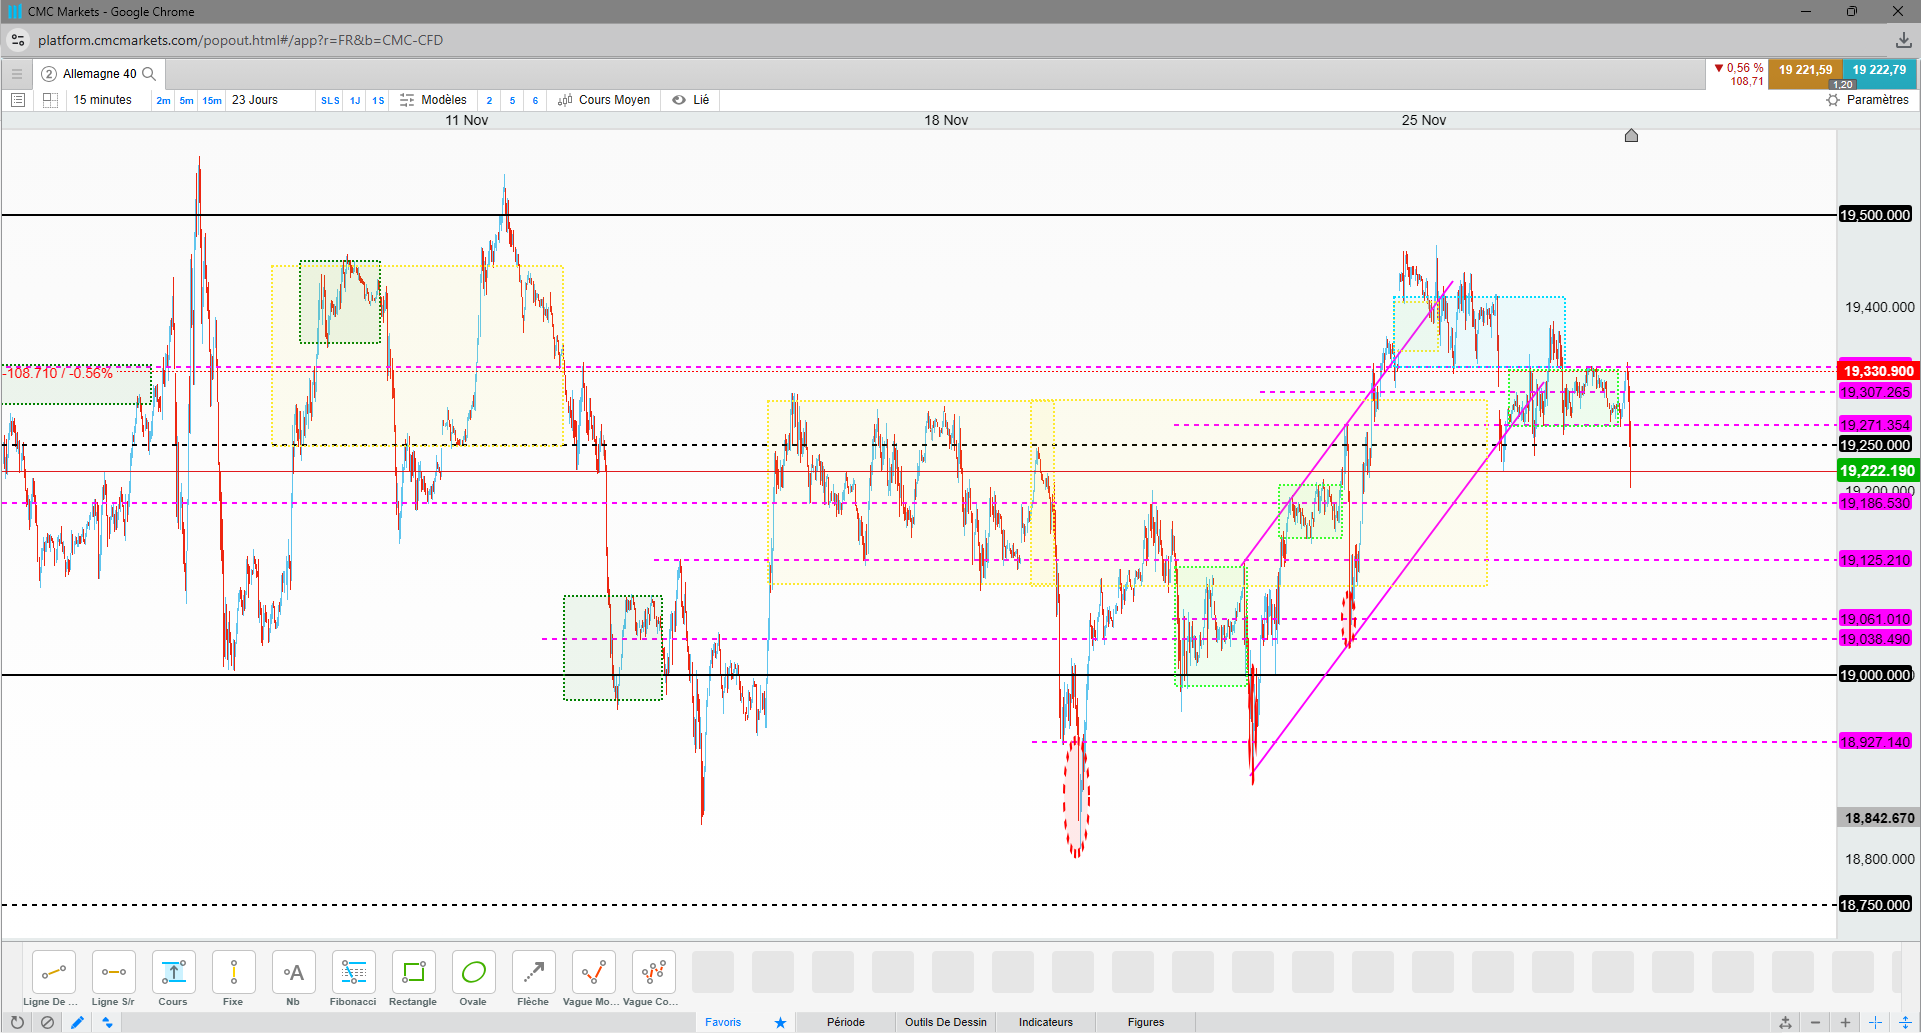Toggle the Lié linked chart option
The height and width of the screenshot is (1033, 1921).
pyautogui.click(x=691, y=100)
